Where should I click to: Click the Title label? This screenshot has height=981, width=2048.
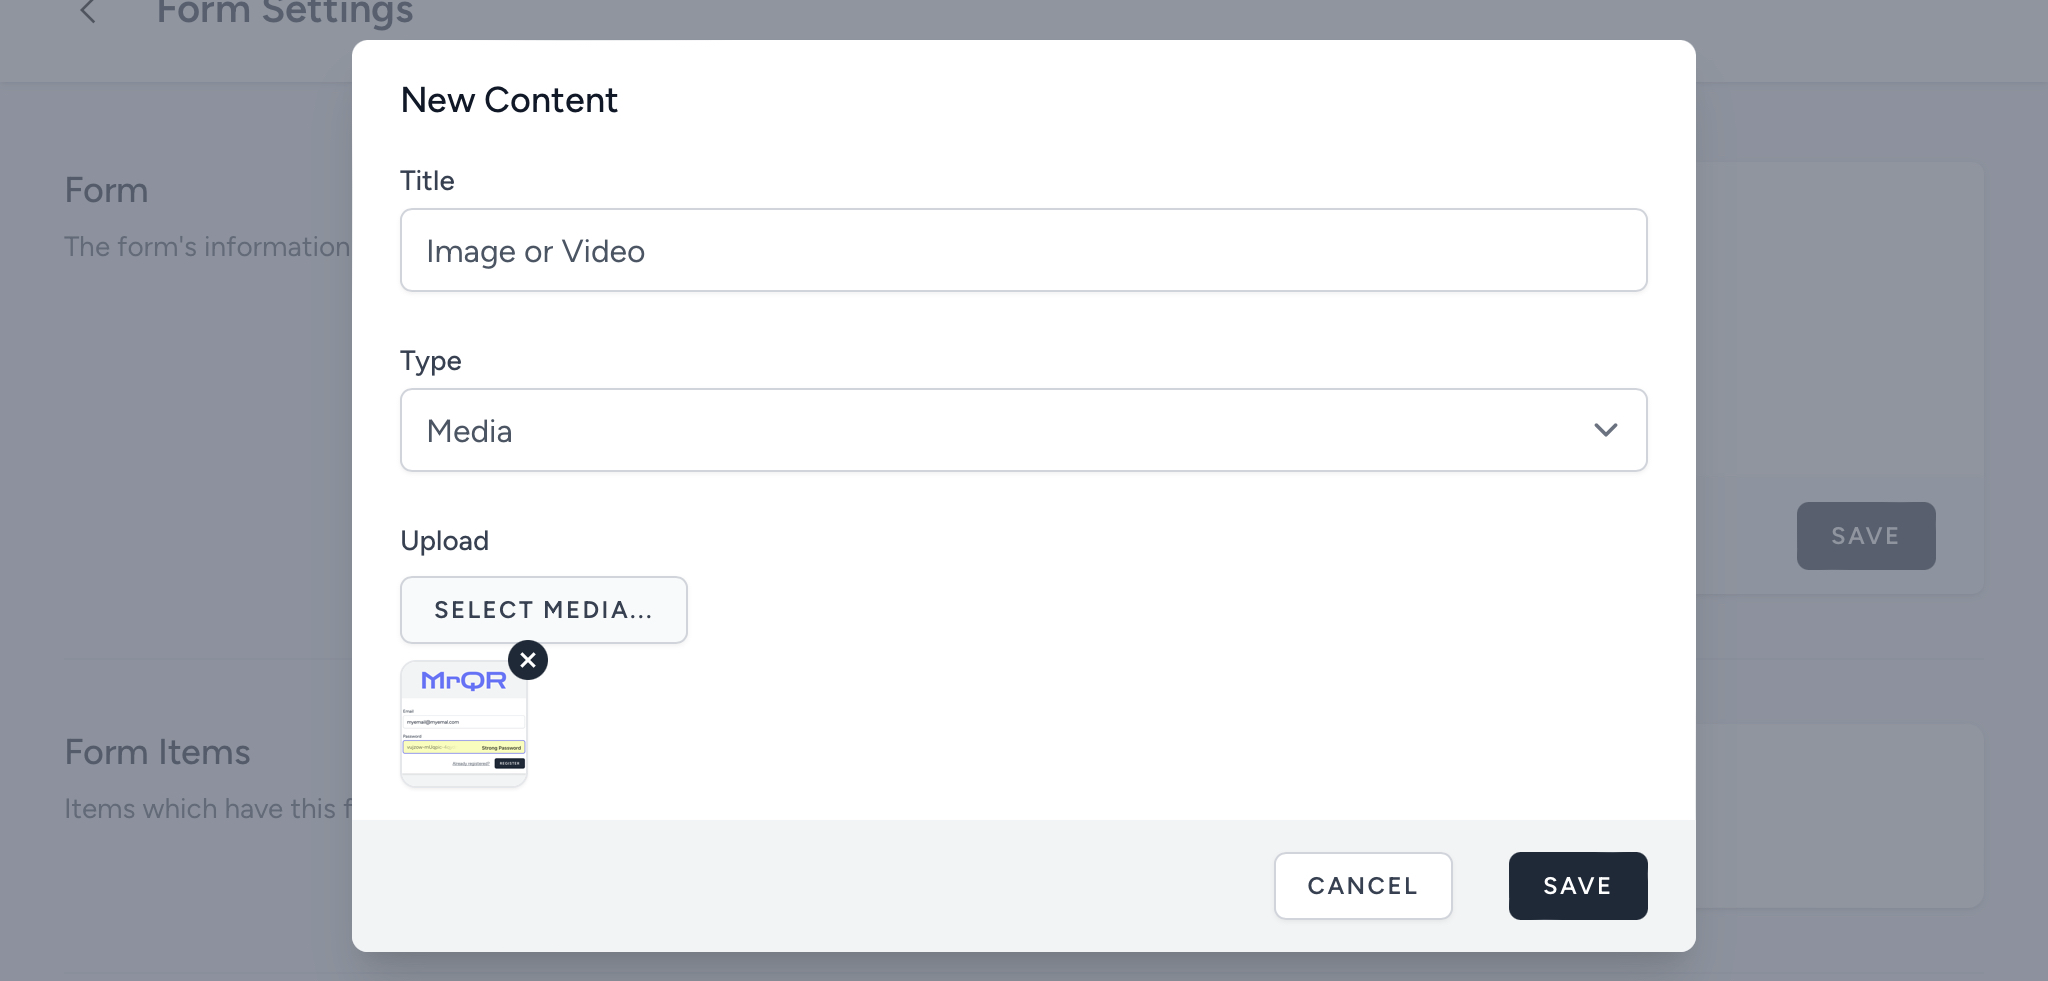(427, 181)
